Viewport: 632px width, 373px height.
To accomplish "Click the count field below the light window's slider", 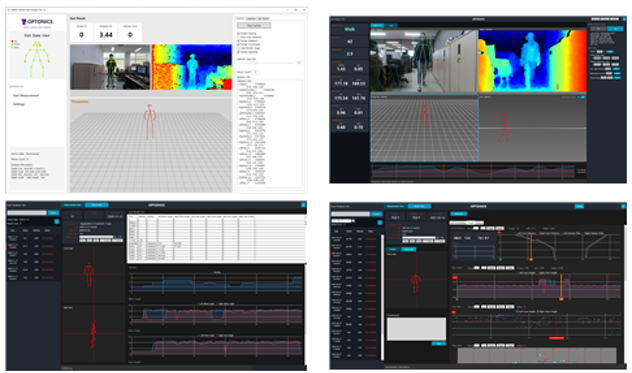I will 256,72.
